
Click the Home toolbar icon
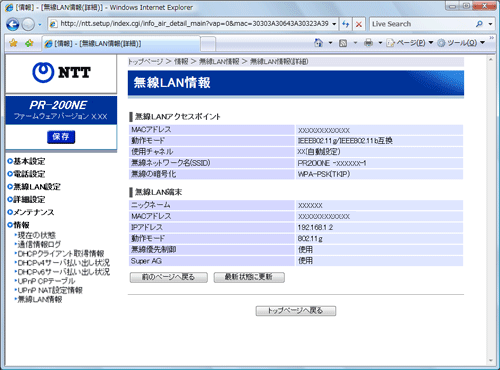click(x=319, y=43)
